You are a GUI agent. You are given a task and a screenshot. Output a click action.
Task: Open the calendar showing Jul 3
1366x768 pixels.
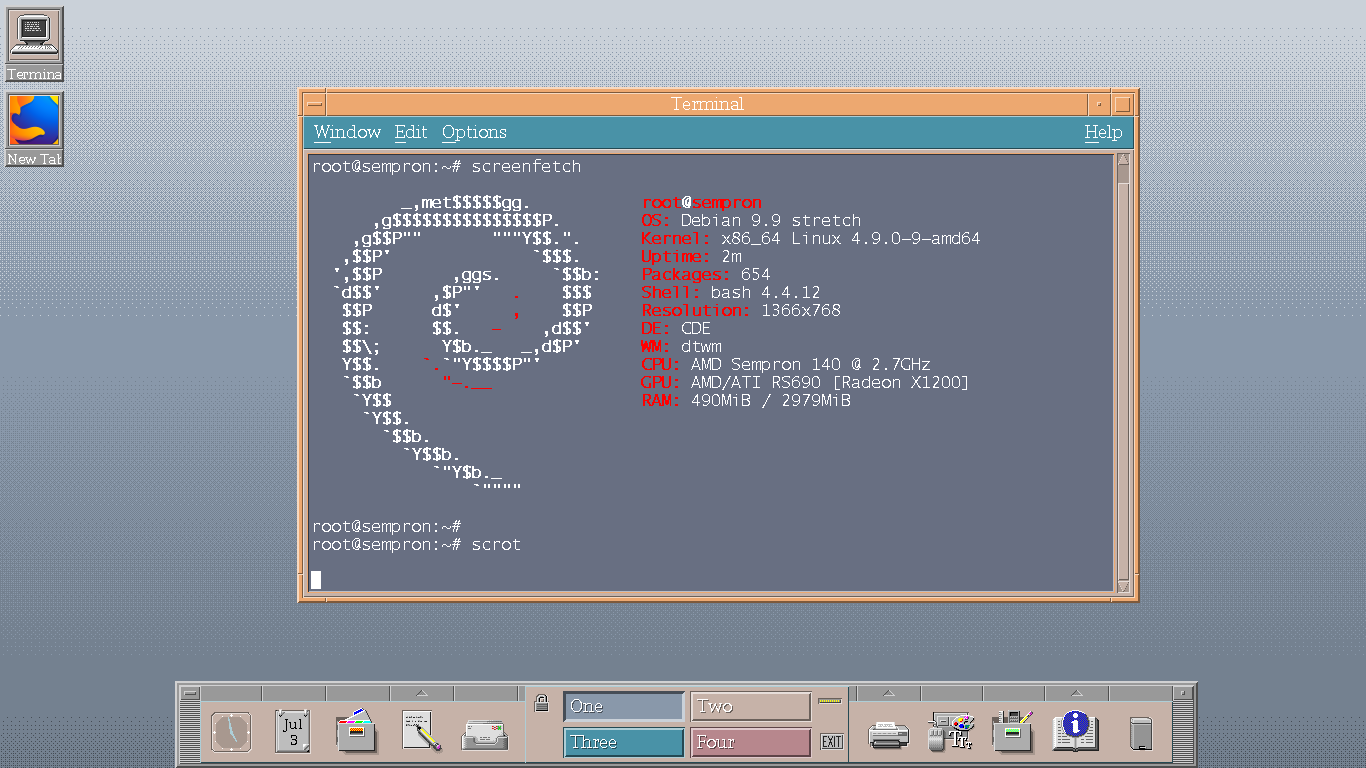[293, 732]
